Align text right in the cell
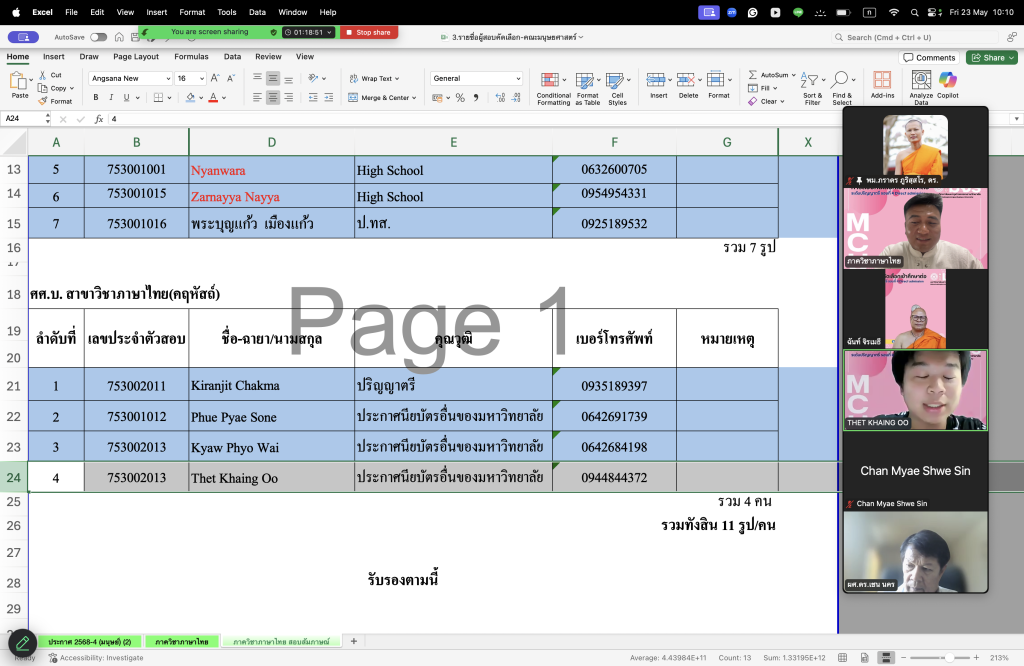This screenshot has width=1024, height=666. click(x=288, y=97)
